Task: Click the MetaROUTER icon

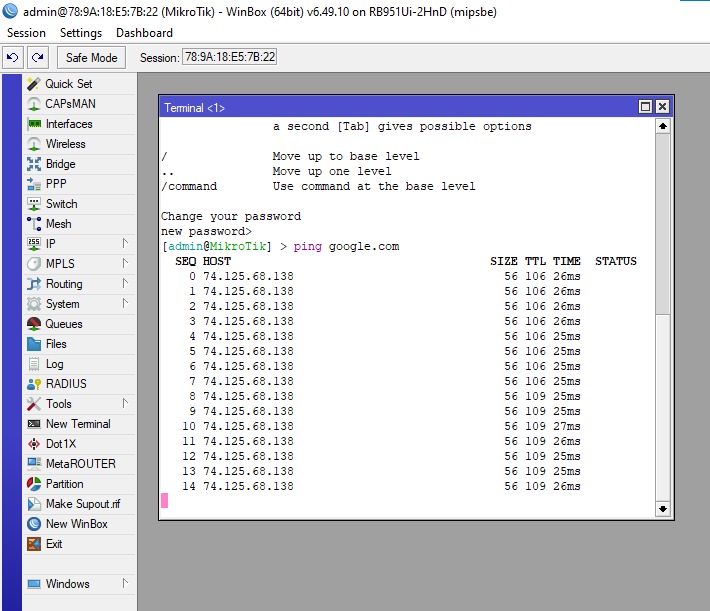Action: click(x=34, y=464)
